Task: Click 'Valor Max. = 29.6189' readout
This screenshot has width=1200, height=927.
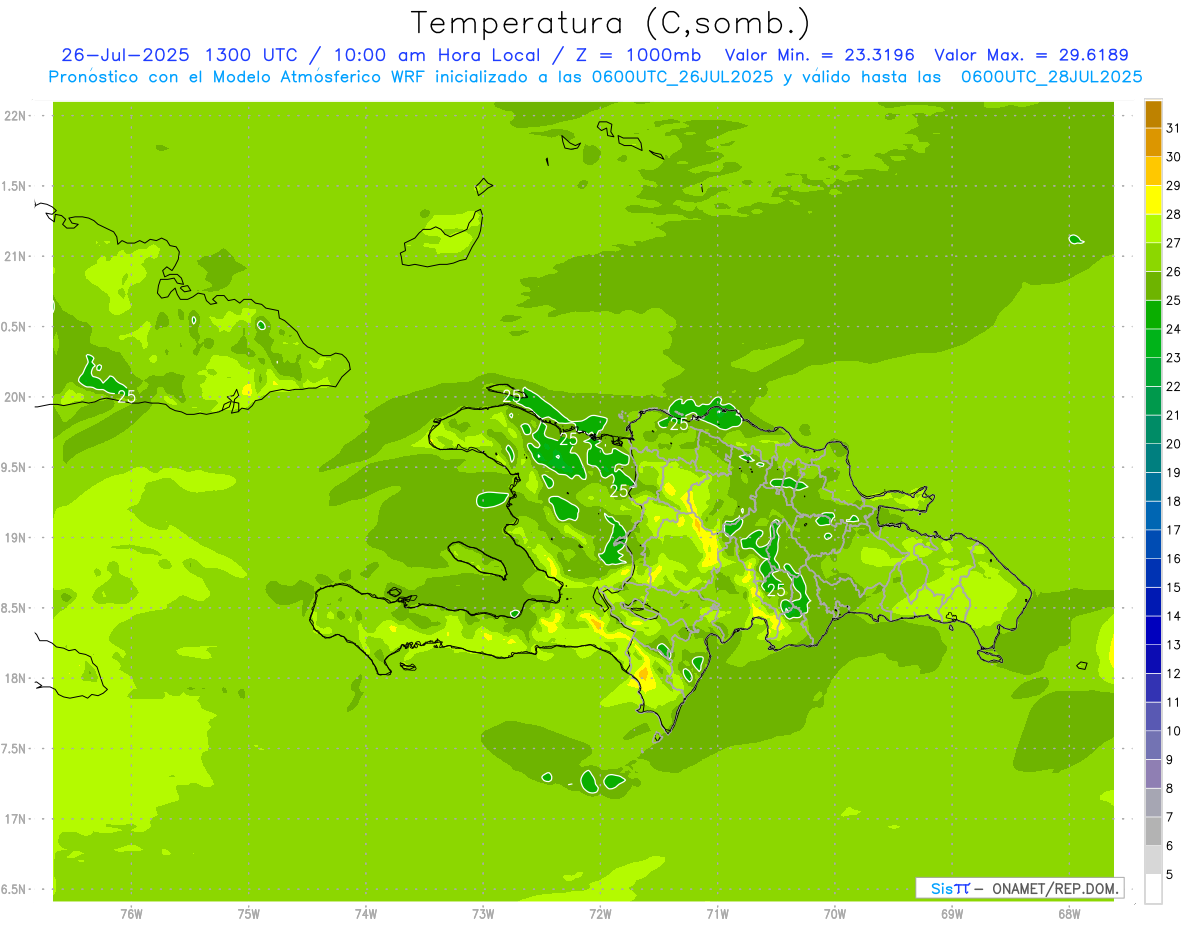Action: click(x=1031, y=55)
